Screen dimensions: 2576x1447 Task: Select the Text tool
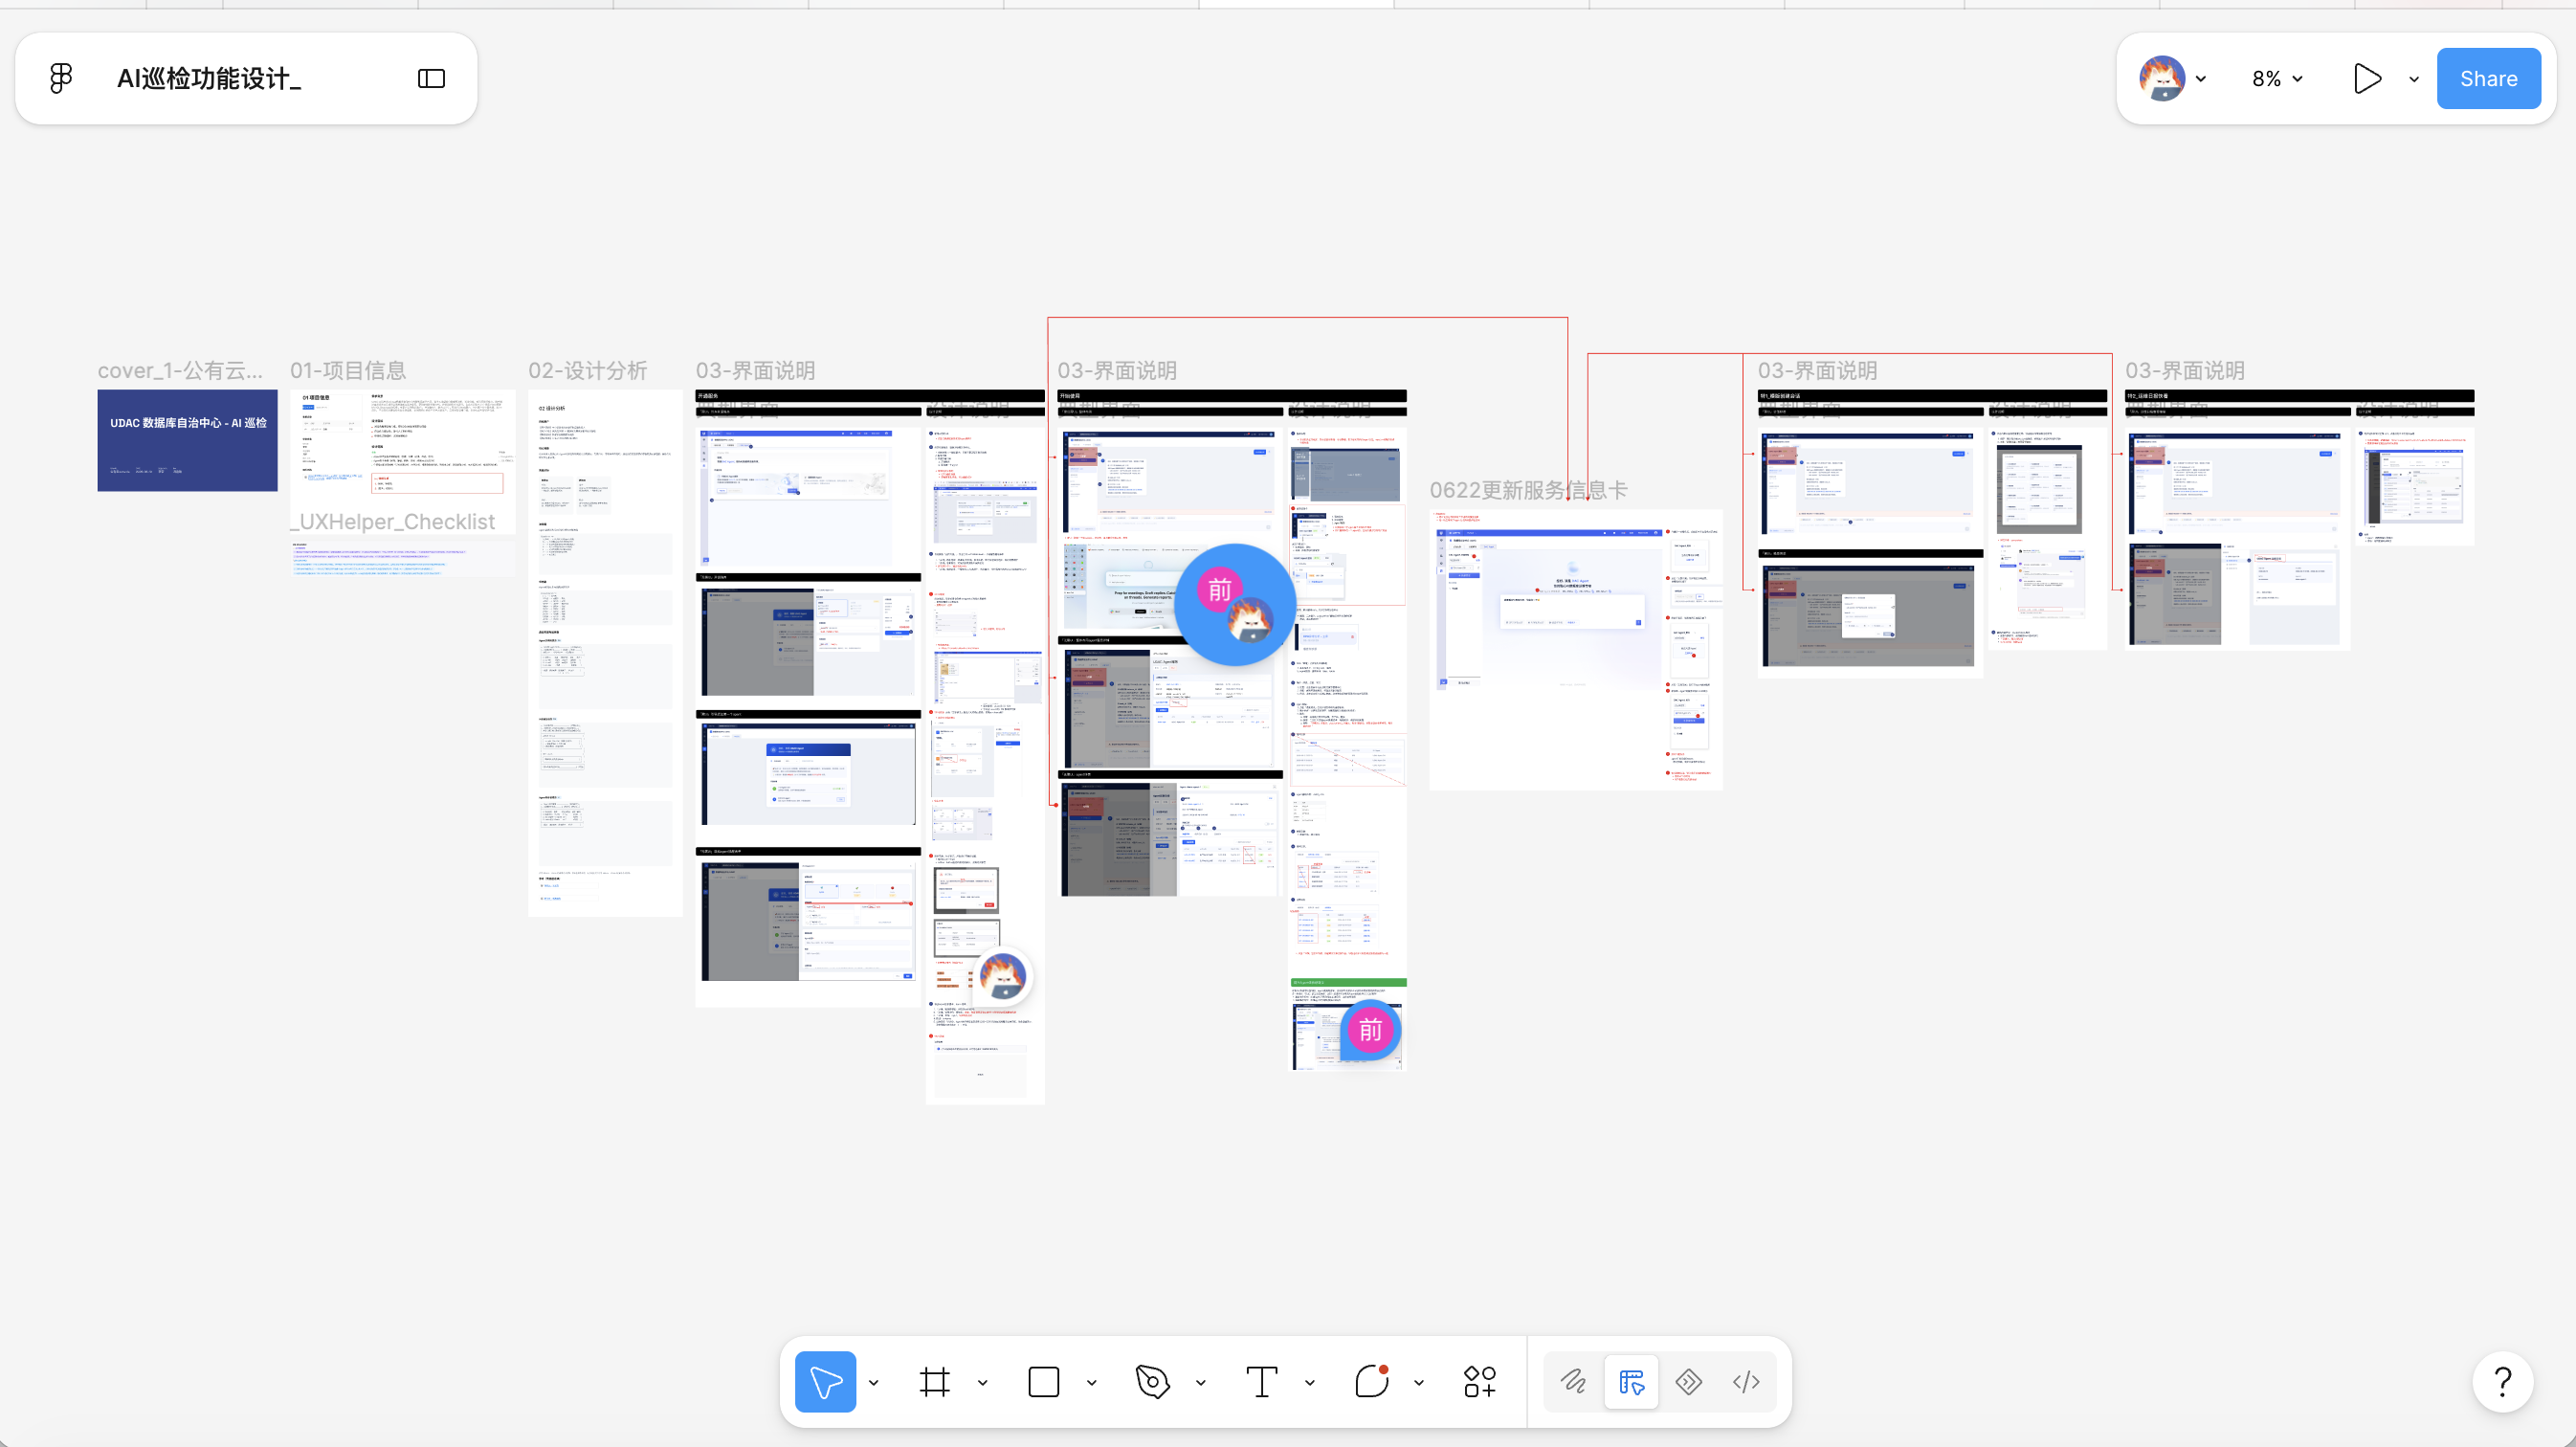(x=1261, y=1381)
